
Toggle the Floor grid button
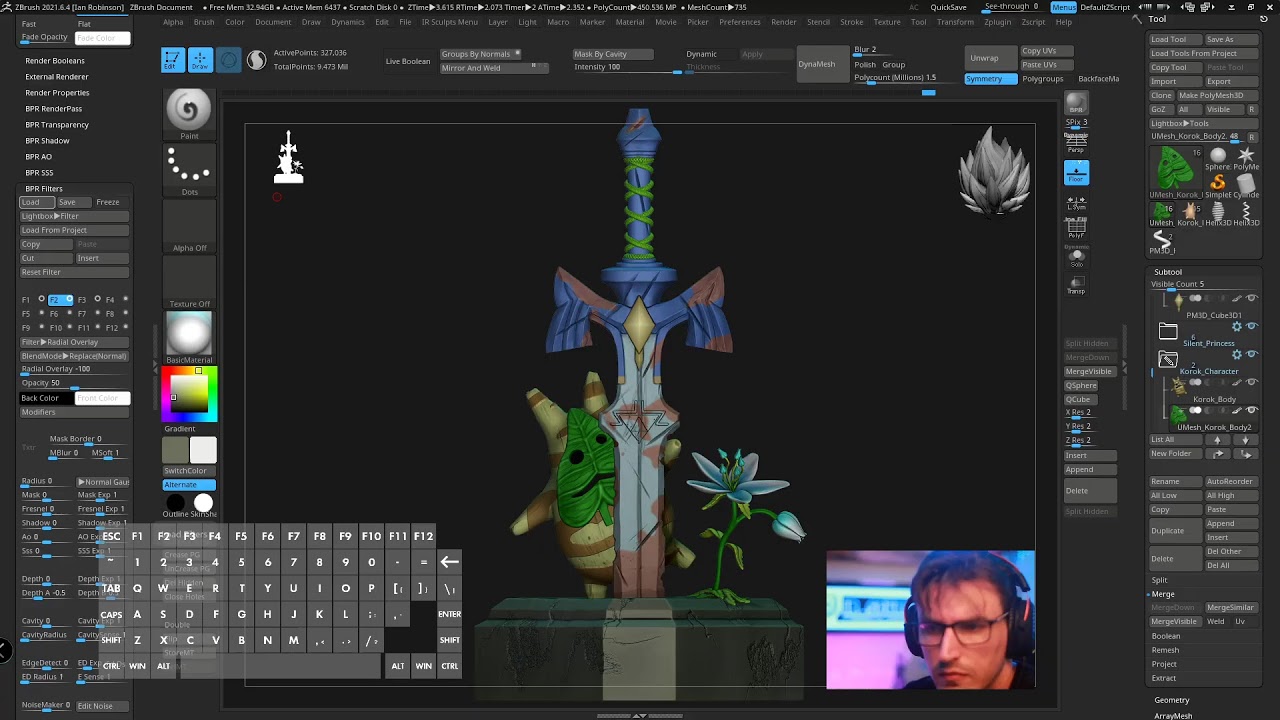[1076, 172]
